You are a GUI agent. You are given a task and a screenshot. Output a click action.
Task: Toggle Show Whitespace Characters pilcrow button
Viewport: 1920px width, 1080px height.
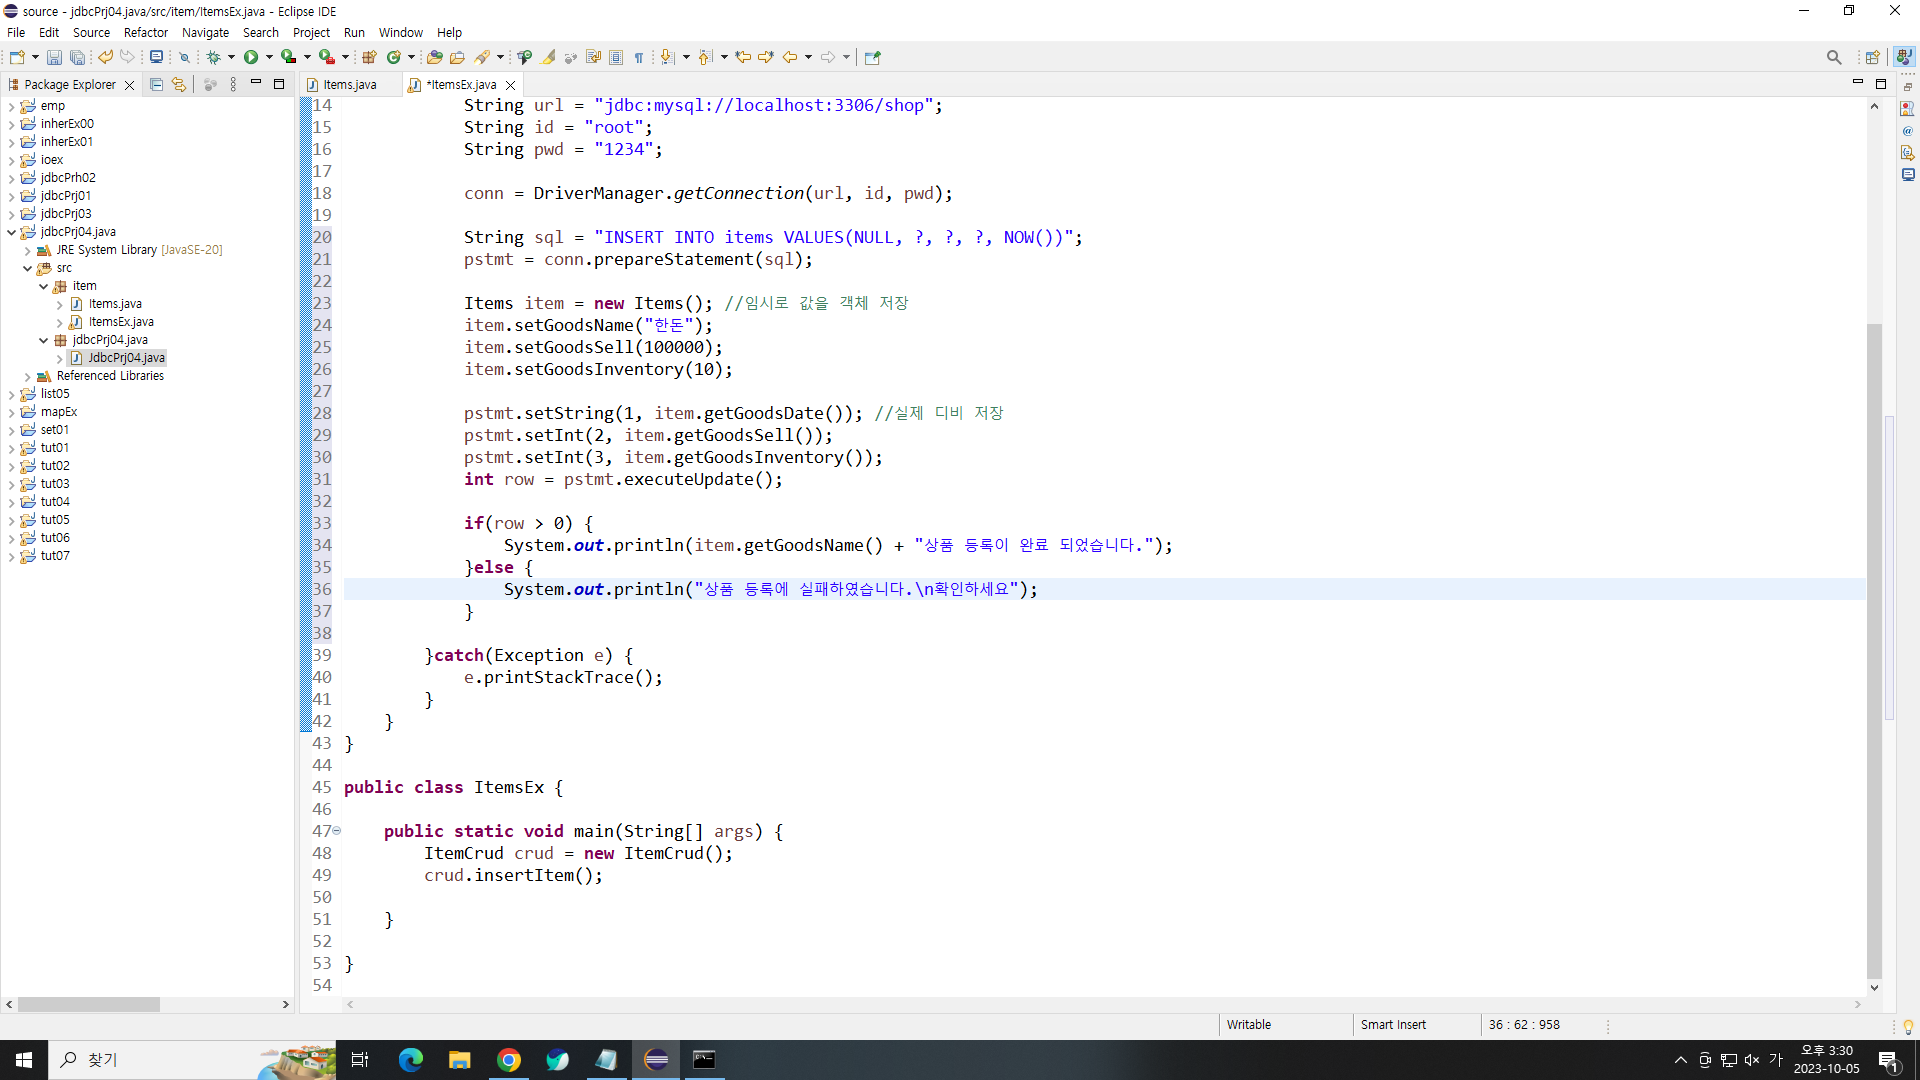click(639, 58)
